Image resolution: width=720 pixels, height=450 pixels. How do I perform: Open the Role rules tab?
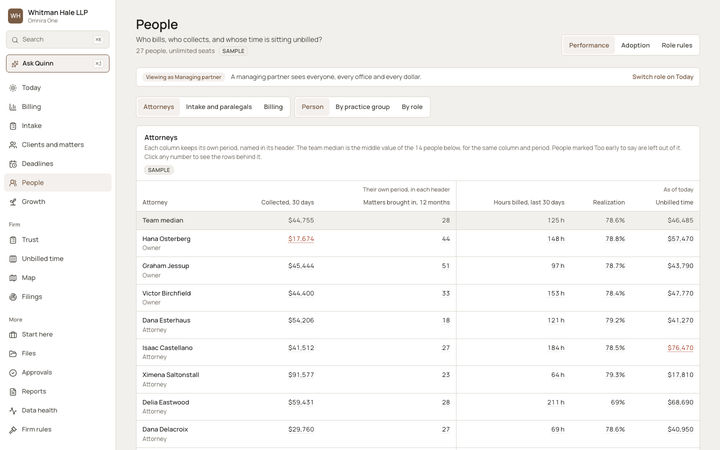(676, 45)
